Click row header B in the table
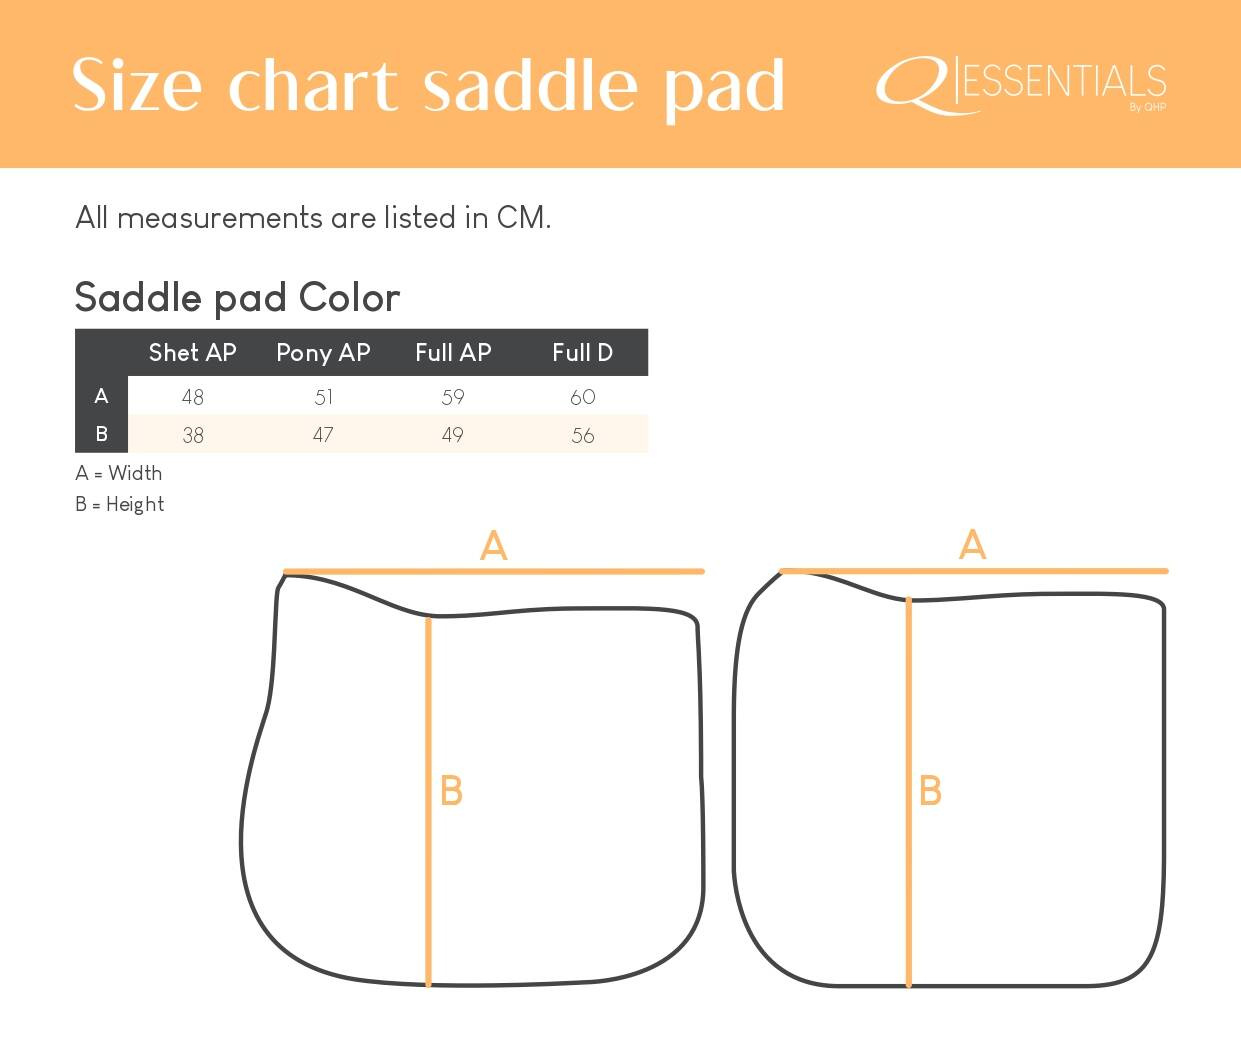Viewport: 1241px width, 1063px height. pos(101,434)
